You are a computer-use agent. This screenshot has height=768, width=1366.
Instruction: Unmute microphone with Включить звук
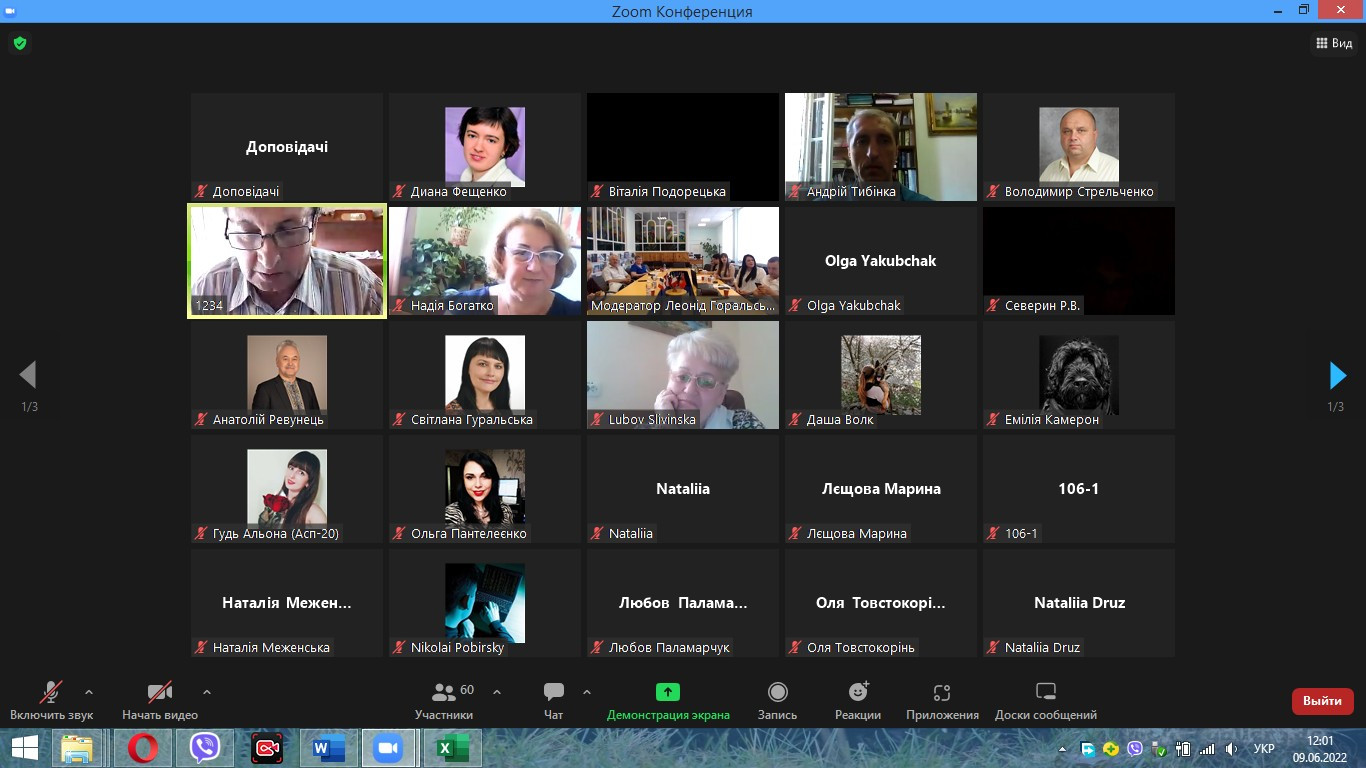(51, 692)
